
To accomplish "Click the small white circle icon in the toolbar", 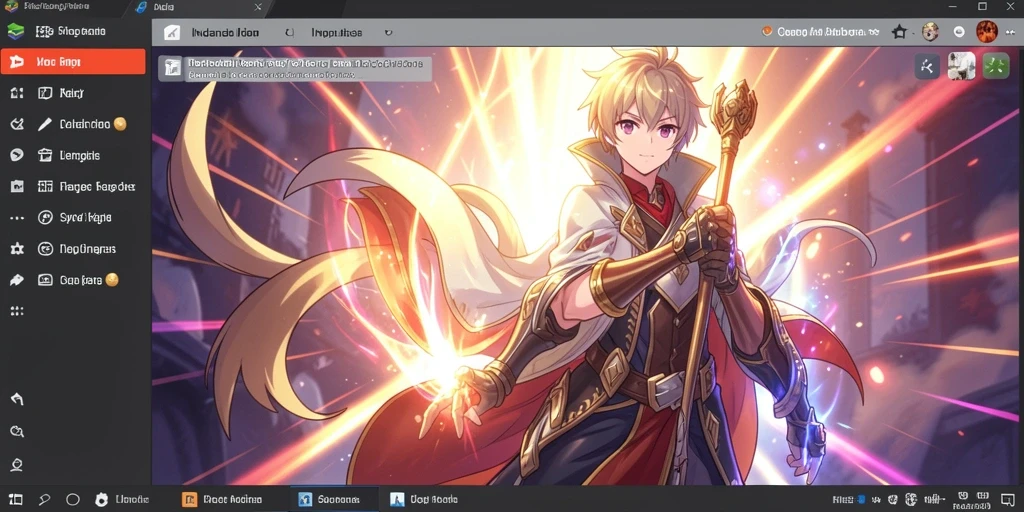I will click(x=959, y=31).
